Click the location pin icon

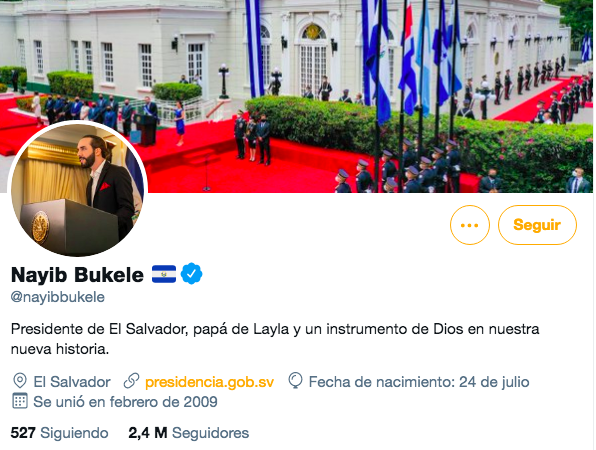tap(20, 381)
